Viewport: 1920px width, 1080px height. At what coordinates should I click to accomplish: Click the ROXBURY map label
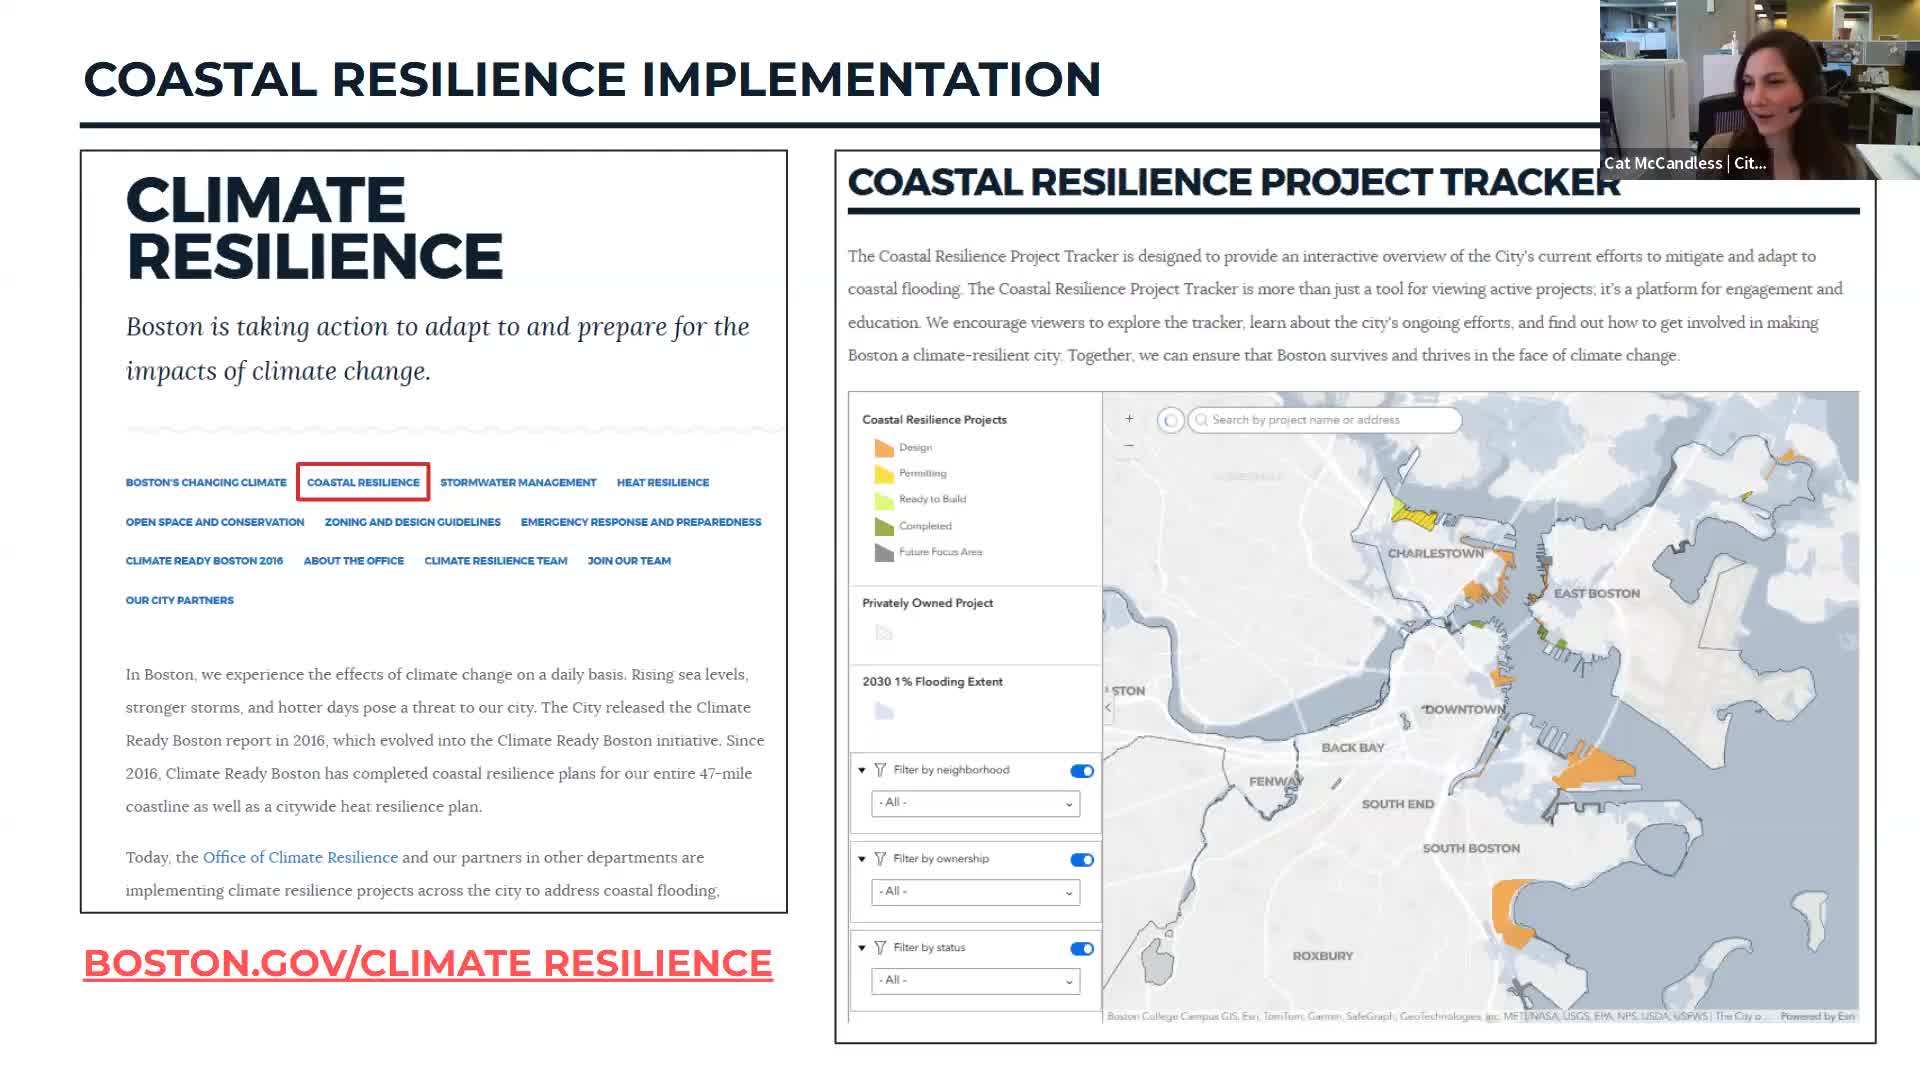[1323, 956]
